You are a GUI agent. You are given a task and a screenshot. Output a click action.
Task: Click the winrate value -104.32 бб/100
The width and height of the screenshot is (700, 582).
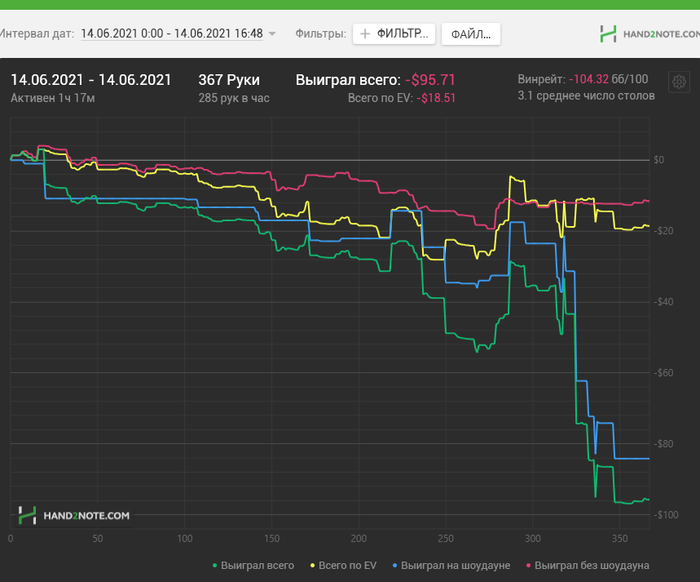pos(608,79)
